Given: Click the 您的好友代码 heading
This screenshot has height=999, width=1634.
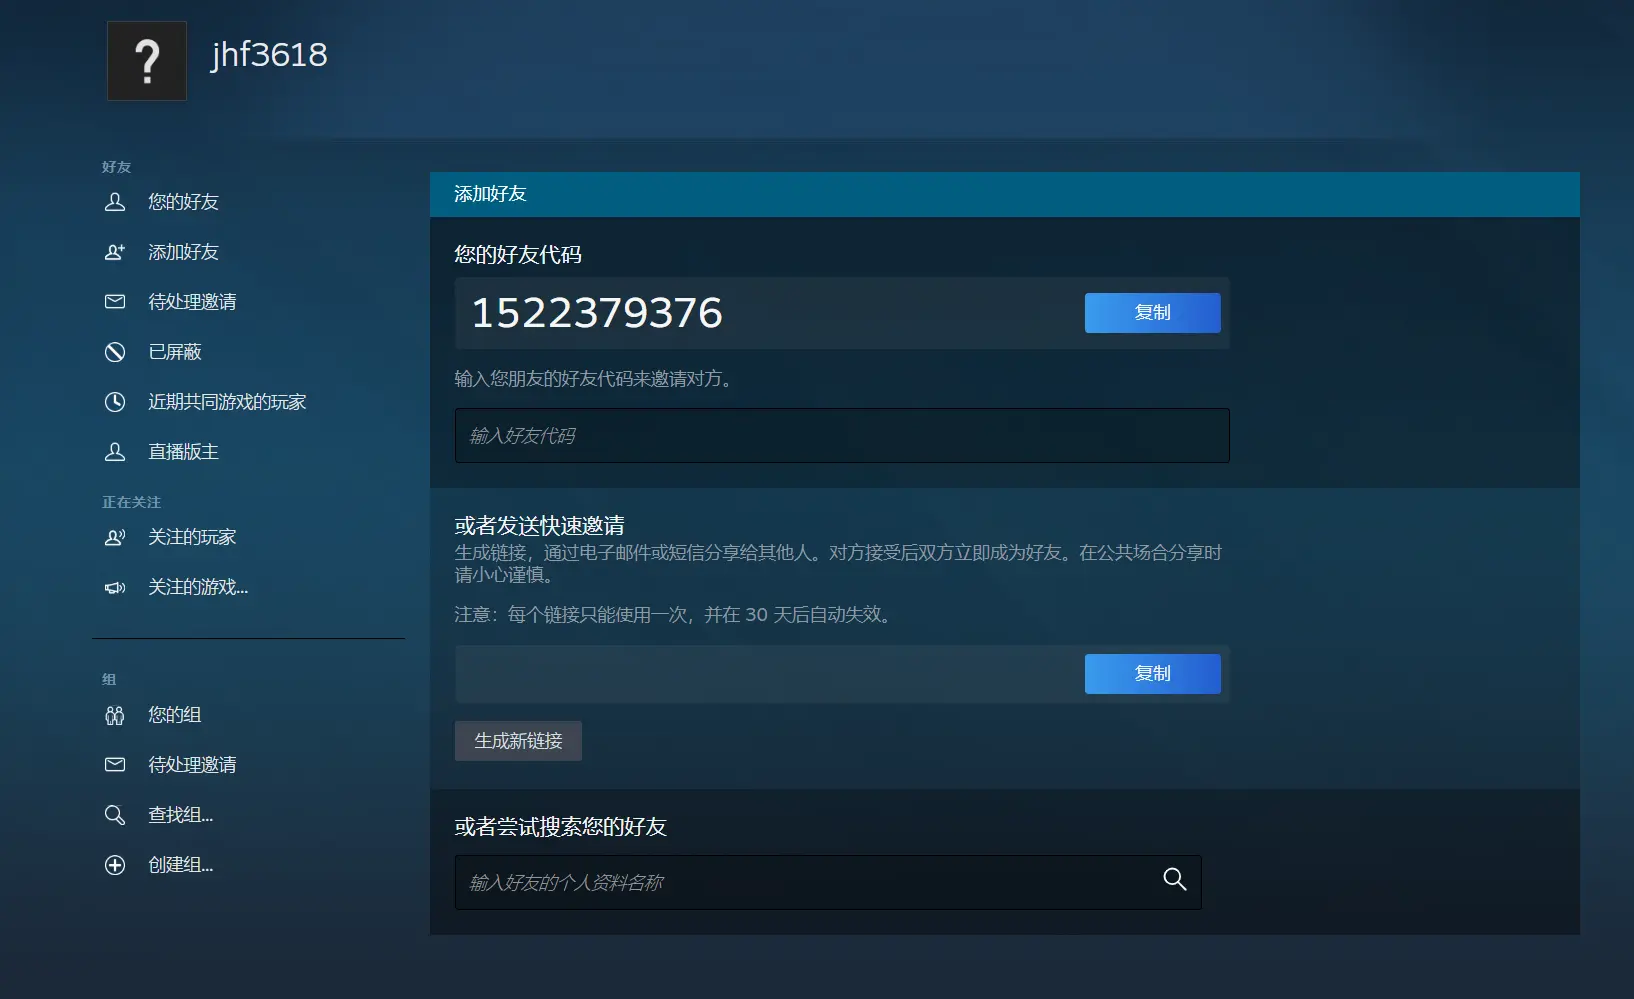Looking at the screenshot, I should (x=518, y=255).
